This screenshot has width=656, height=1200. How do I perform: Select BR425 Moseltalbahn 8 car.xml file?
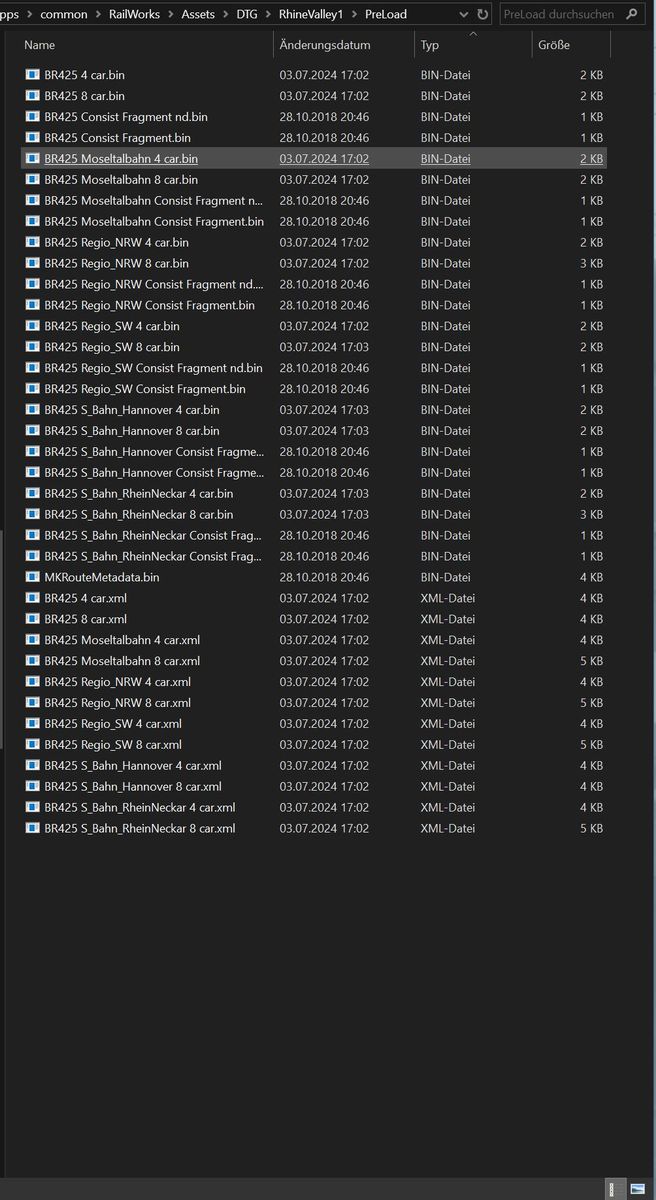click(313, 661)
